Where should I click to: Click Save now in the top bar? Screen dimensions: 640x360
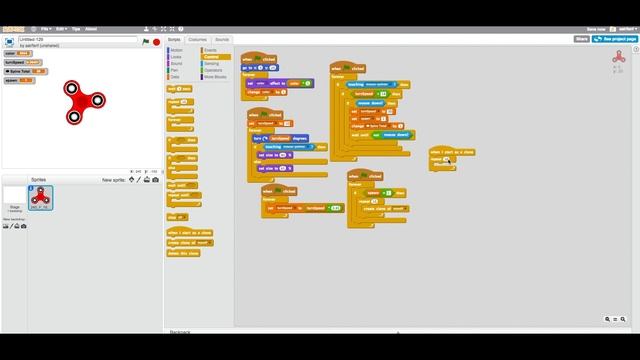(596, 29)
